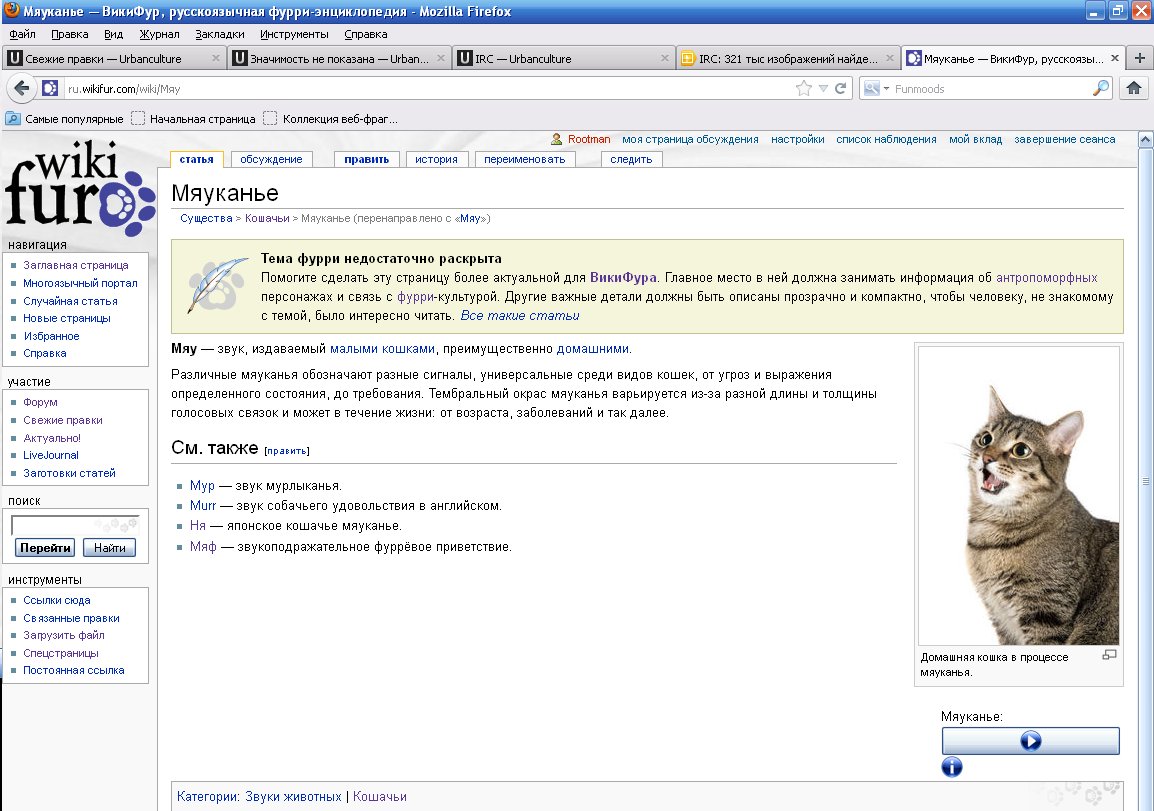Open a new tab with the plus button

coord(1139,58)
